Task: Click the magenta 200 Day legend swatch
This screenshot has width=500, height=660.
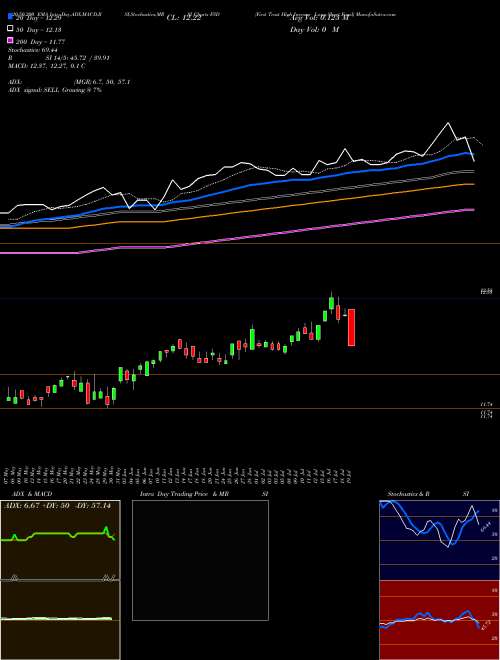Action: (10, 41)
